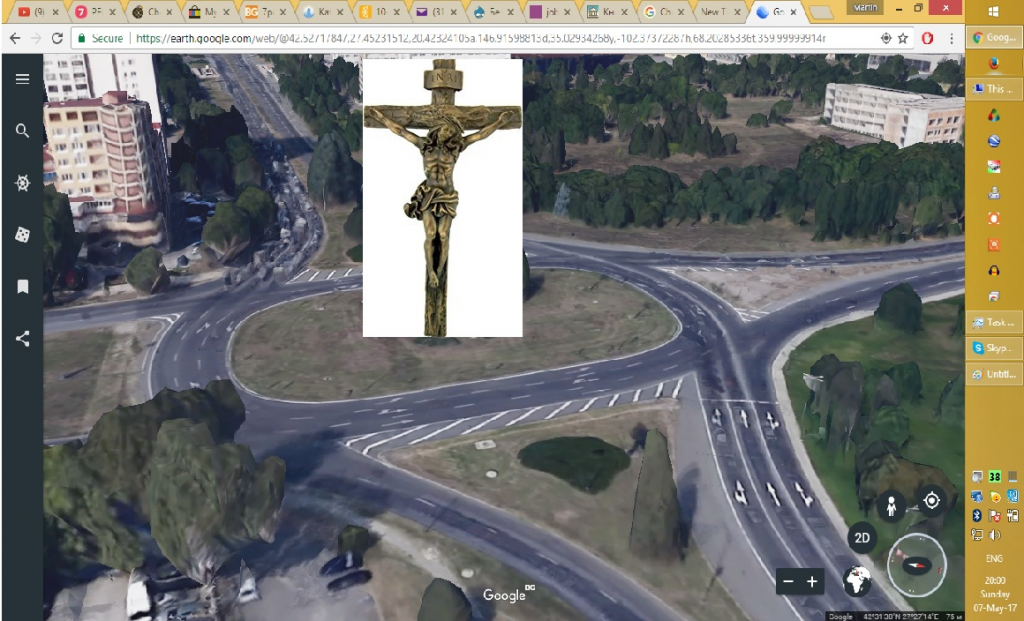Click Google Chrome taskbar button
This screenshot has height=621, width=1024.
994,38
